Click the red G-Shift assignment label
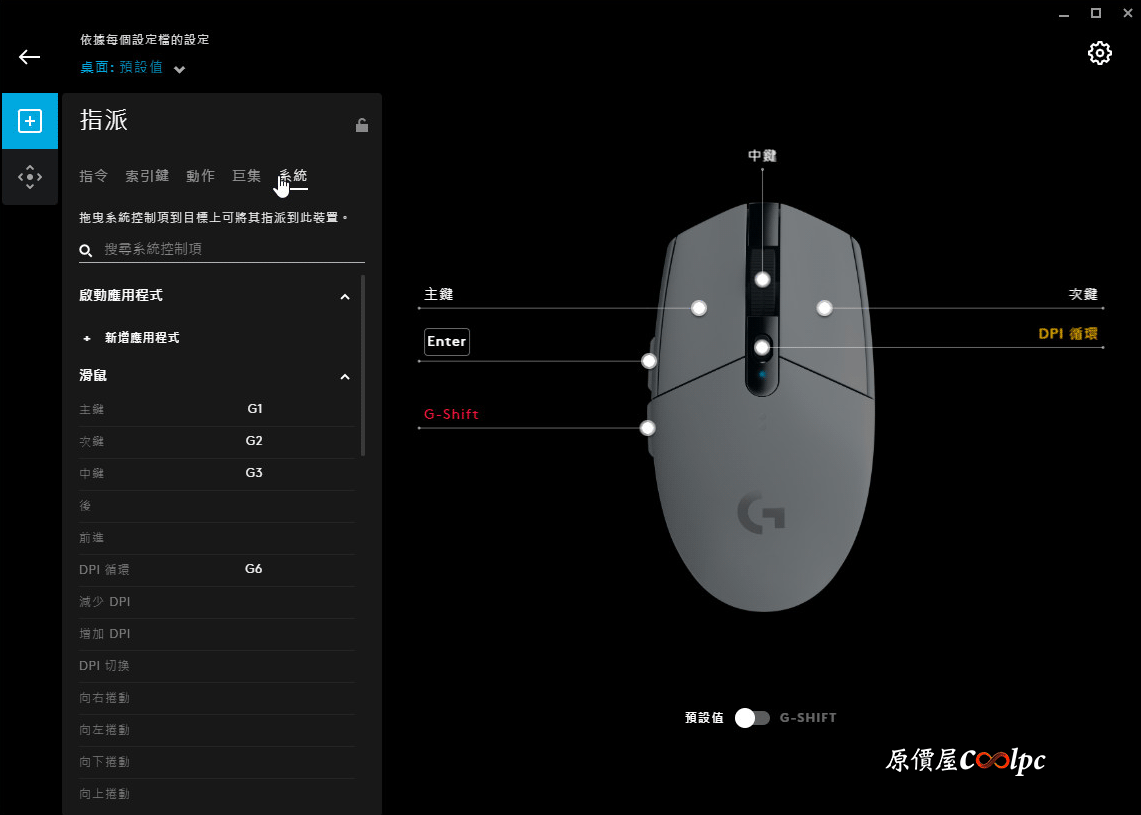 pyautogui.click(x=451, y=414)
